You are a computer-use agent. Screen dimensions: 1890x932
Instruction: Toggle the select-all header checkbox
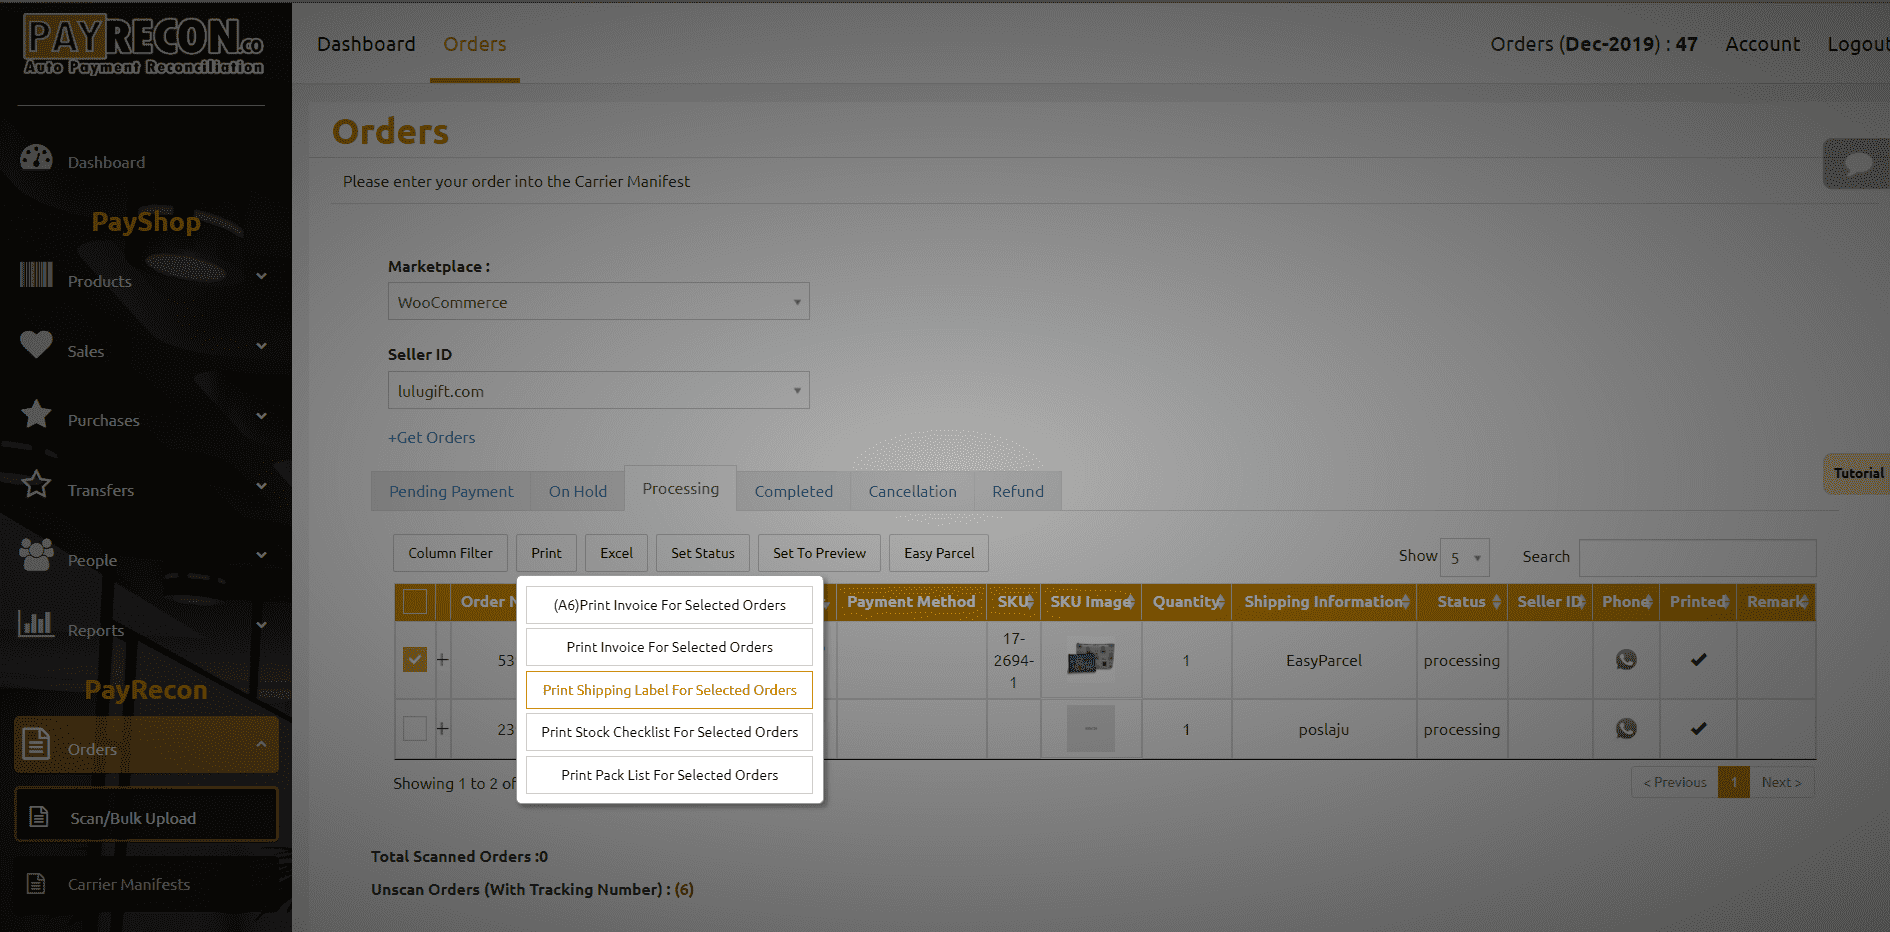pyautogui.click(x=415, y=601)
